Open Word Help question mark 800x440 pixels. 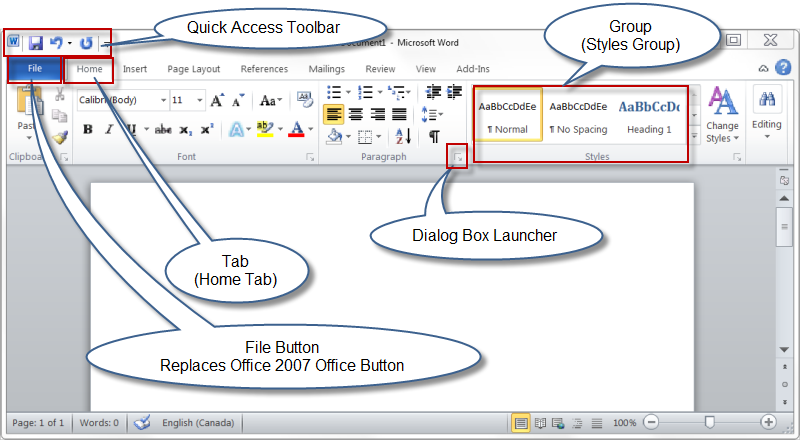(783, 68)
